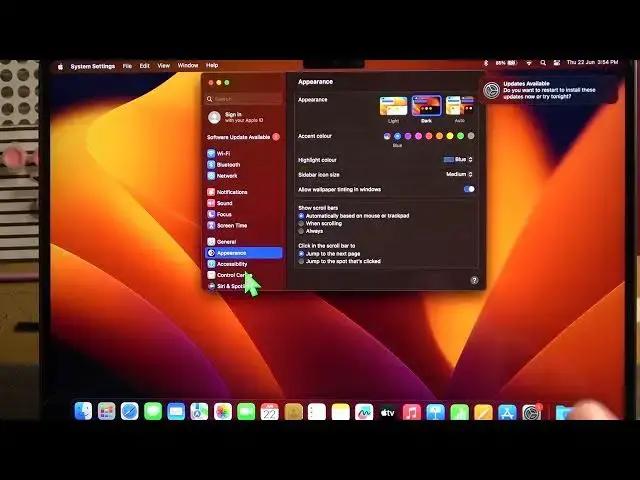Click the Updates Available notification
Screen dimensions: 640x480
pyautogui.click(x=549, y=90)
